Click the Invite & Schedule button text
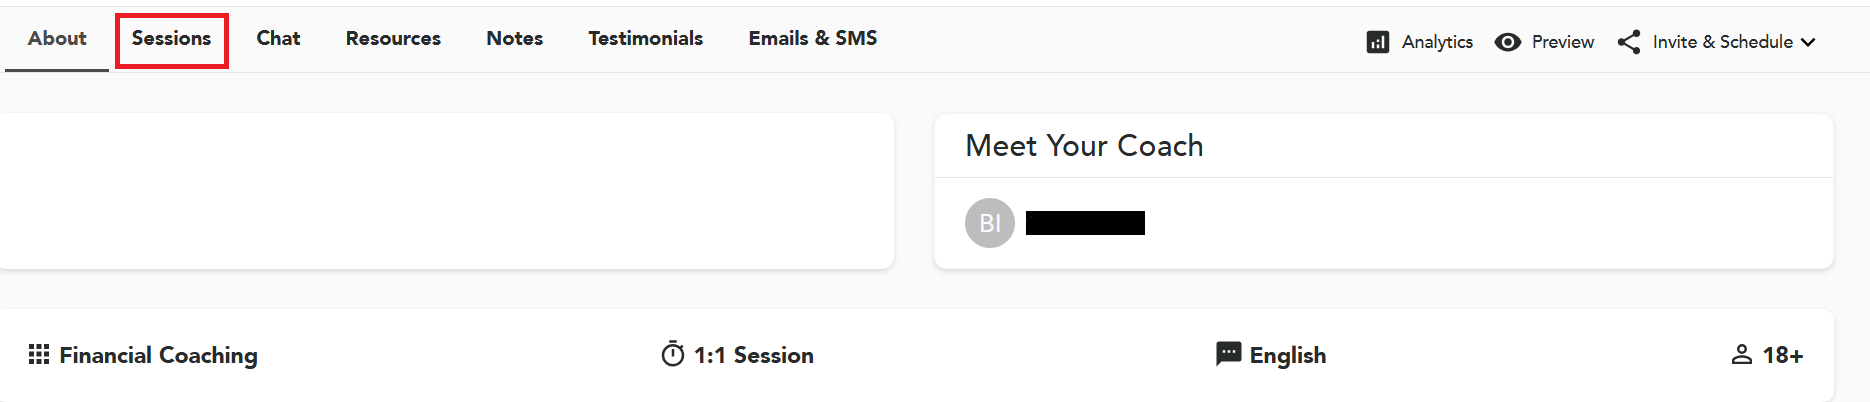 pos(1722,42)
